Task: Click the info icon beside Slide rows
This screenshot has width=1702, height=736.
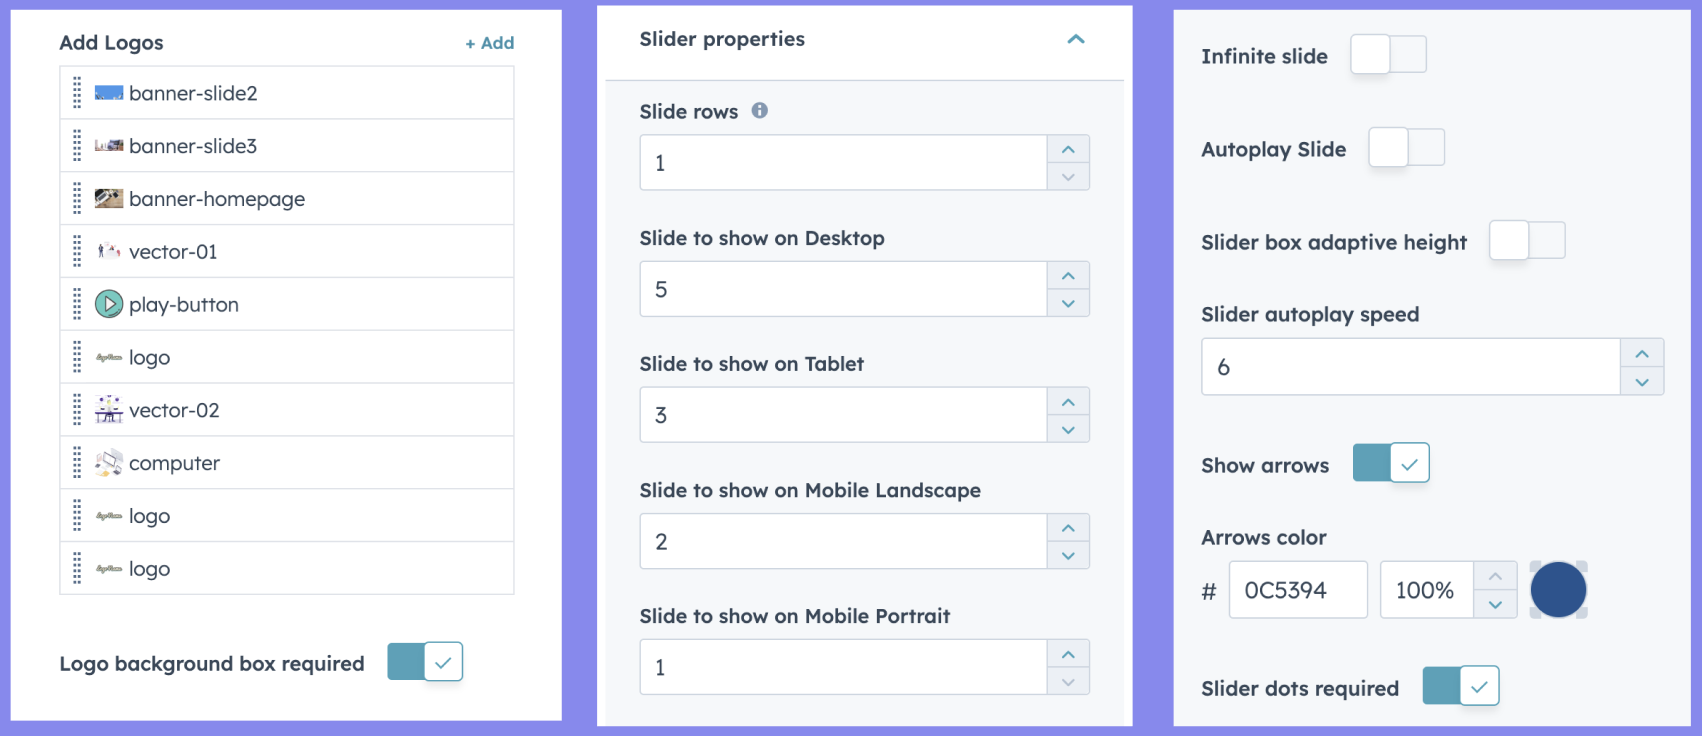Action: pyautogui.click(x=760, y=111)
